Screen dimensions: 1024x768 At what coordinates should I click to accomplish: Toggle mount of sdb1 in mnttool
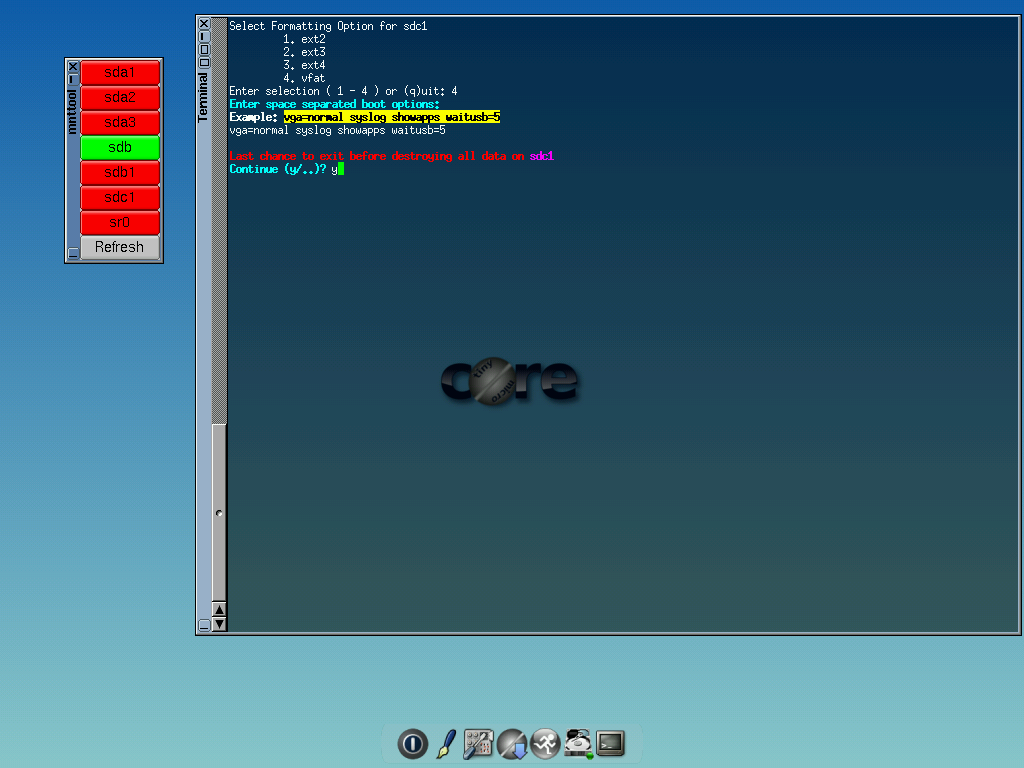point(120,172)
